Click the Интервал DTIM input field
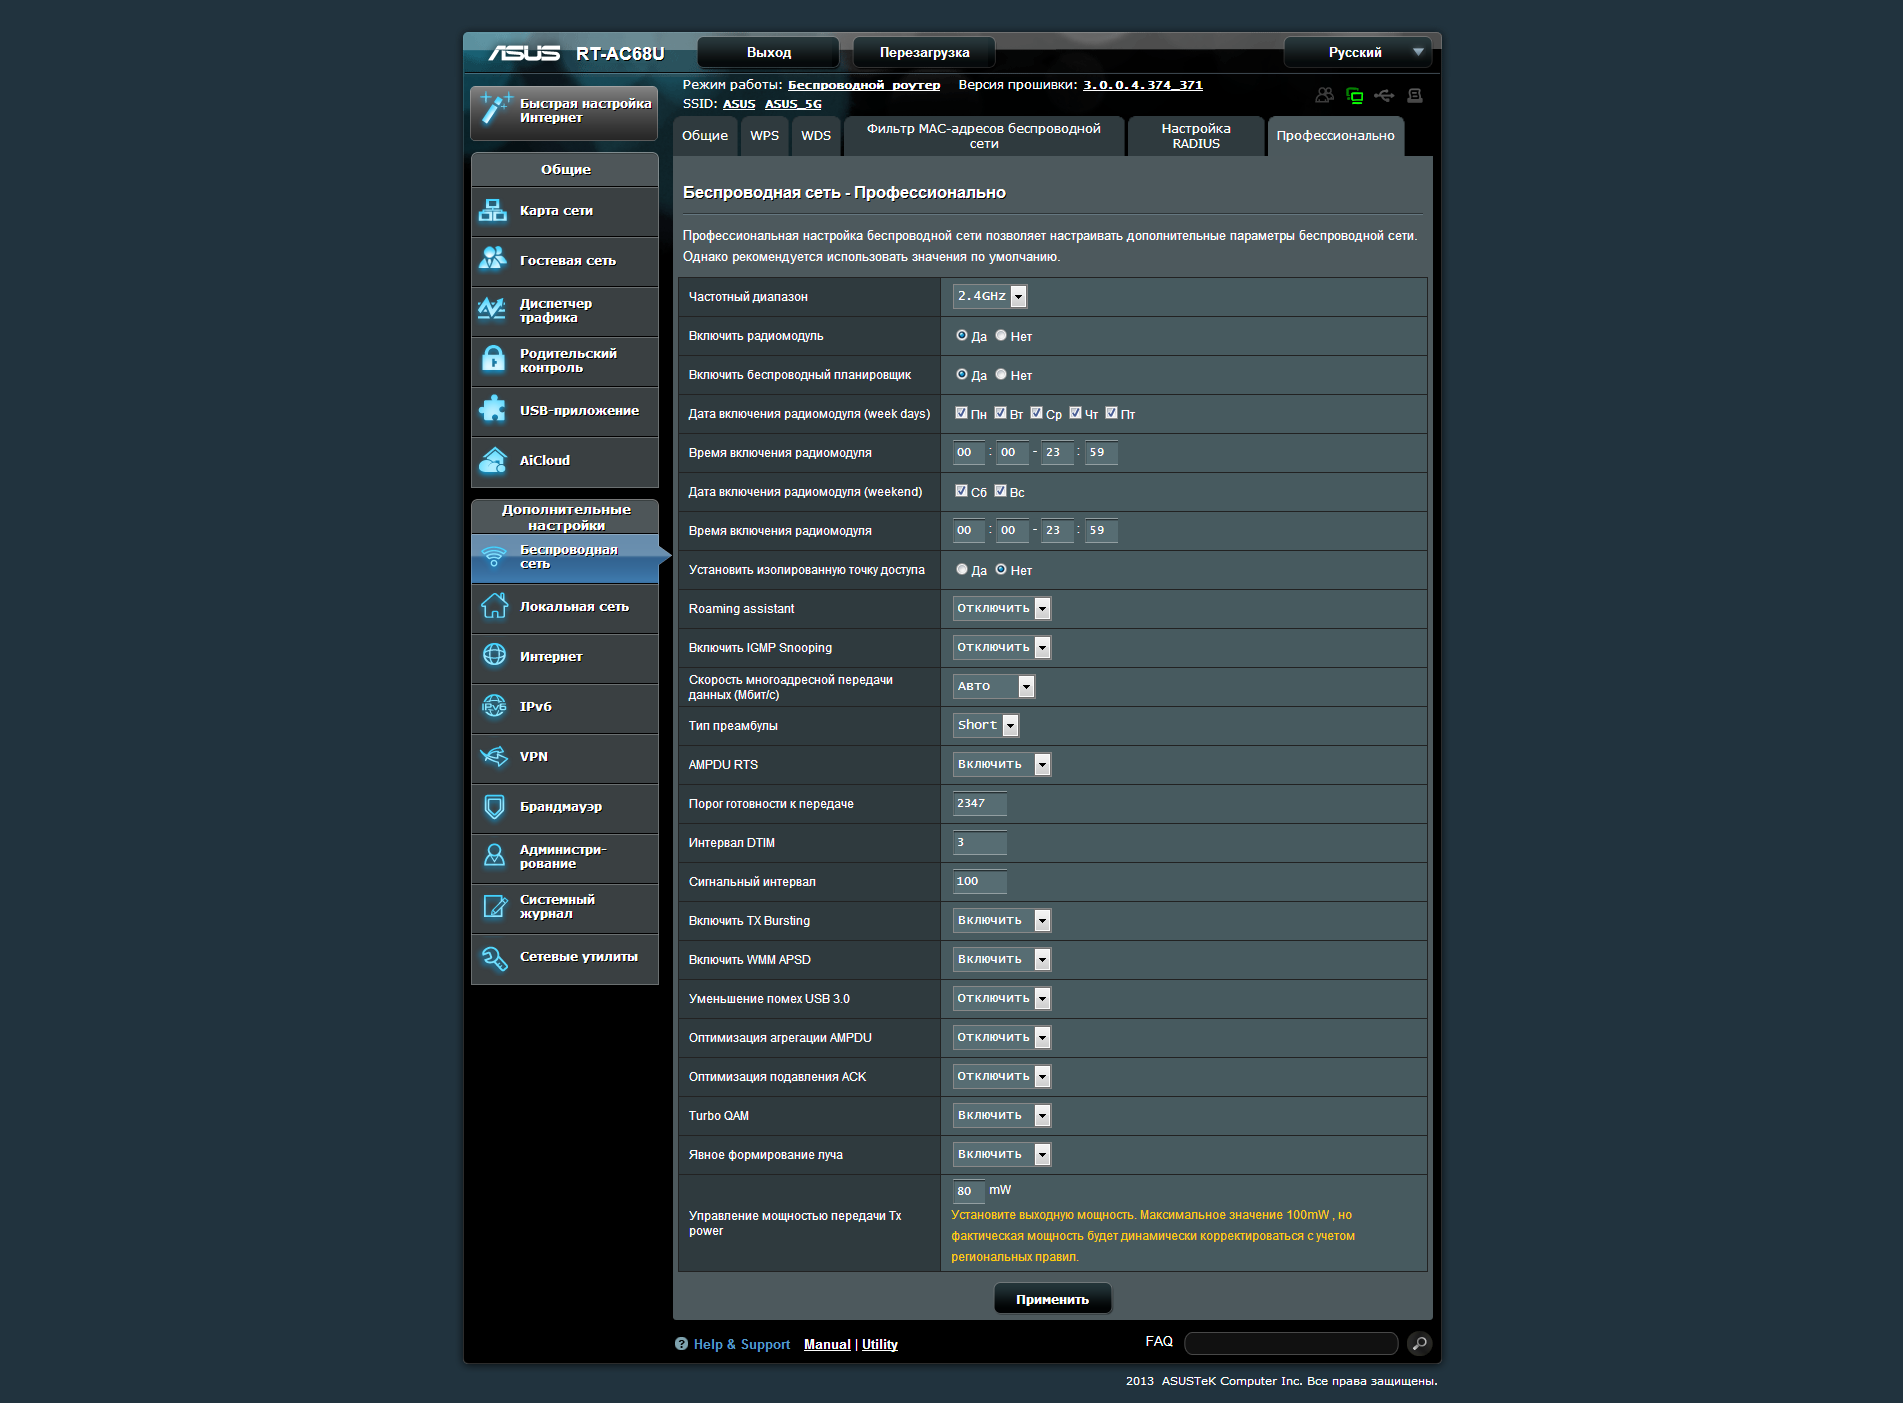The height and width of the screenshot is (1403, 1903). pos(979,842)
